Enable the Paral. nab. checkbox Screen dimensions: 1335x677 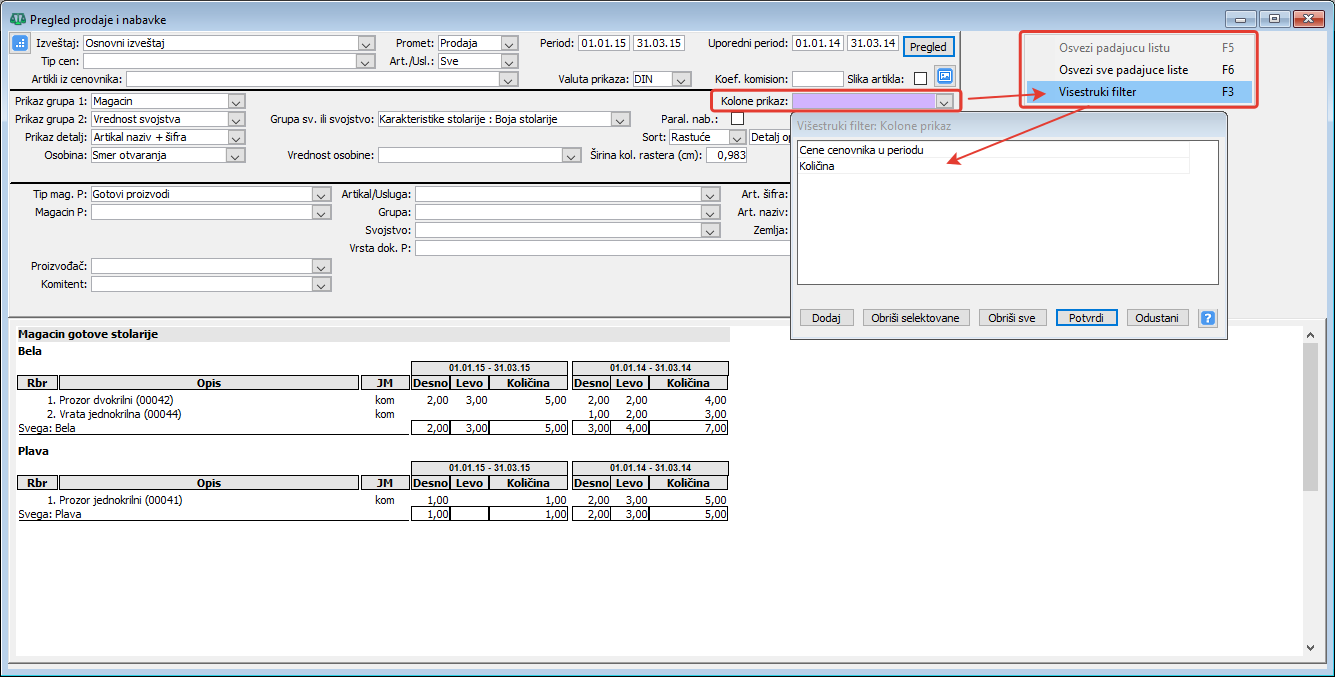(738, 119)
